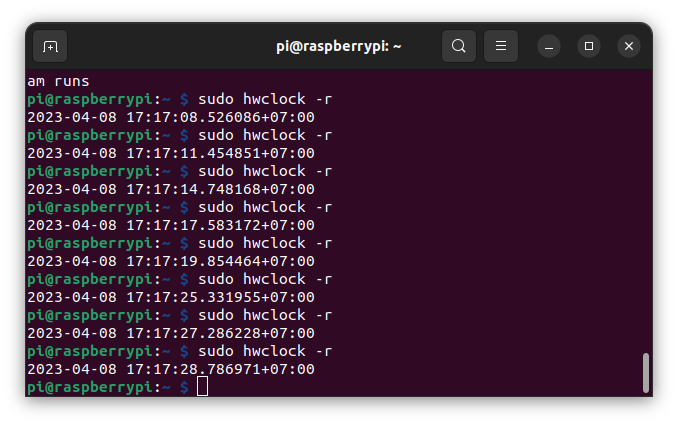Open the terminal search

pyautogui.click(x=459, y=46)
